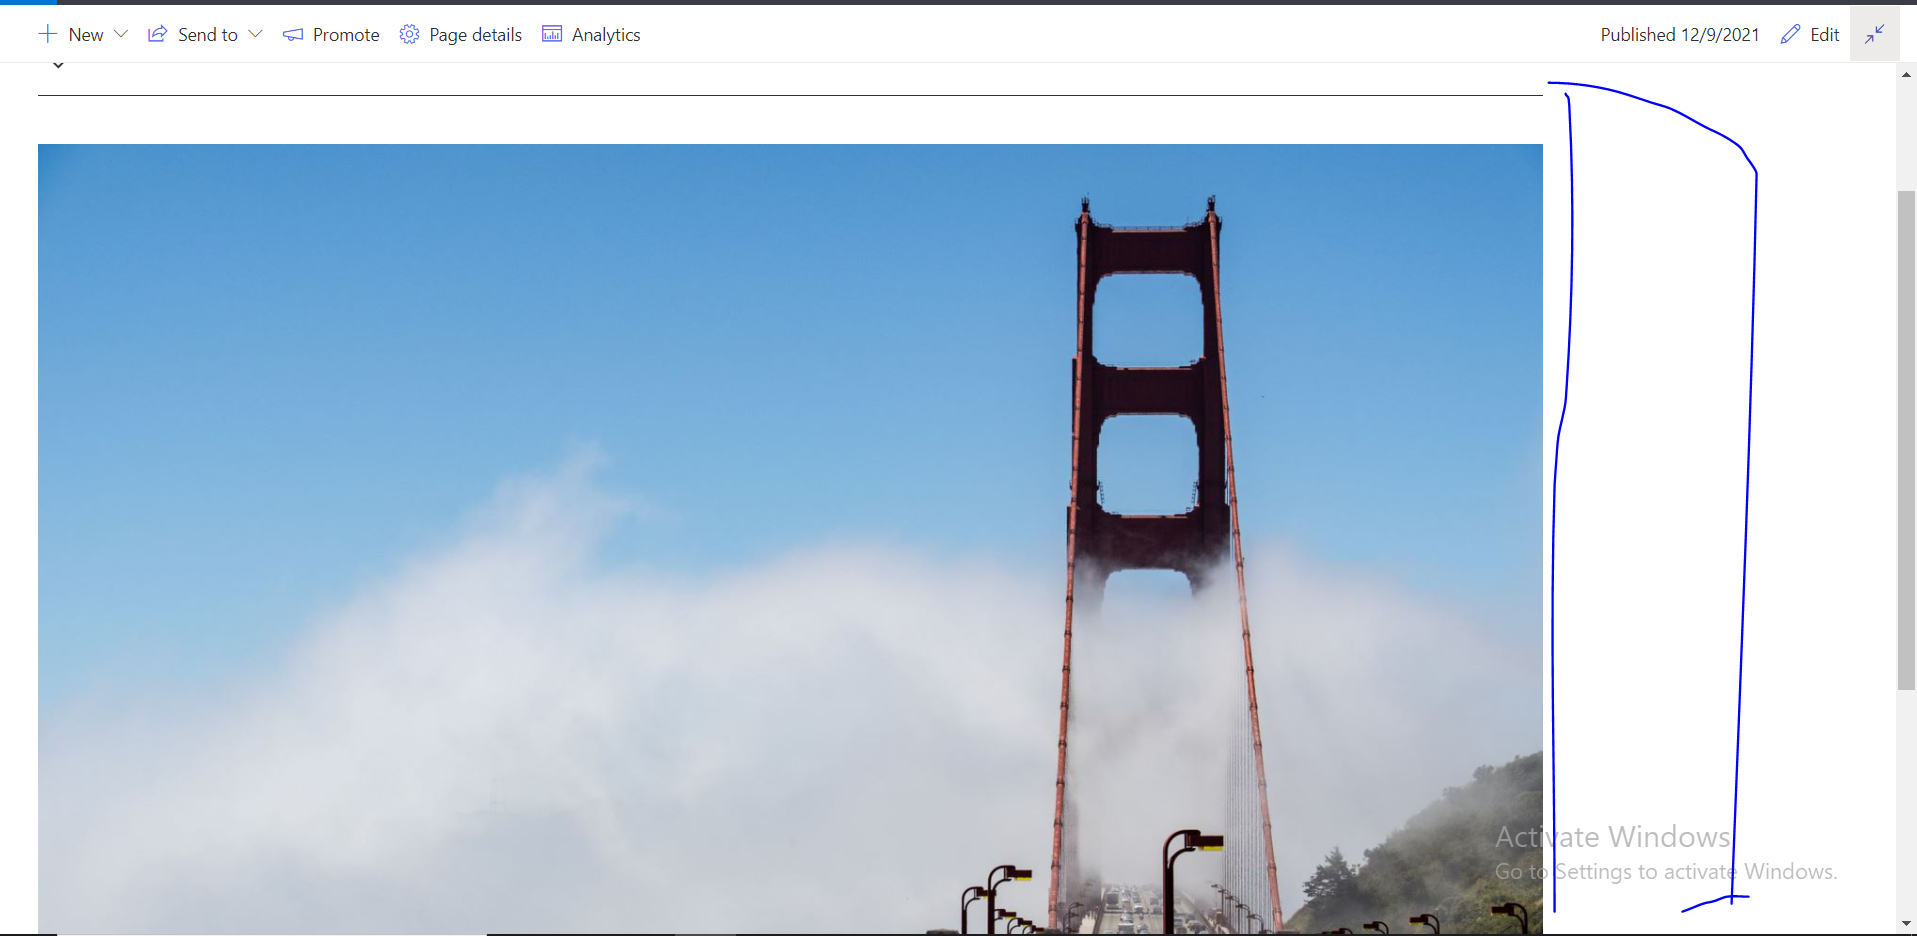Click the Page details gear icon
This screenshot has height=936, width=1917.
pos(409,34)
